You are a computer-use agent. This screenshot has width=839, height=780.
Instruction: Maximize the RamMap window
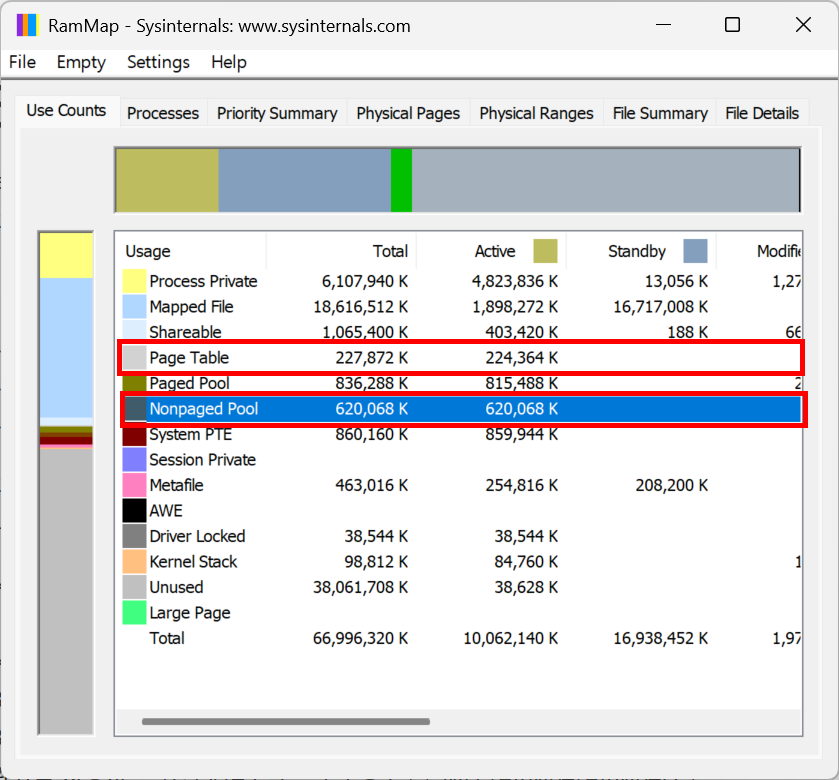click(733, 25)
